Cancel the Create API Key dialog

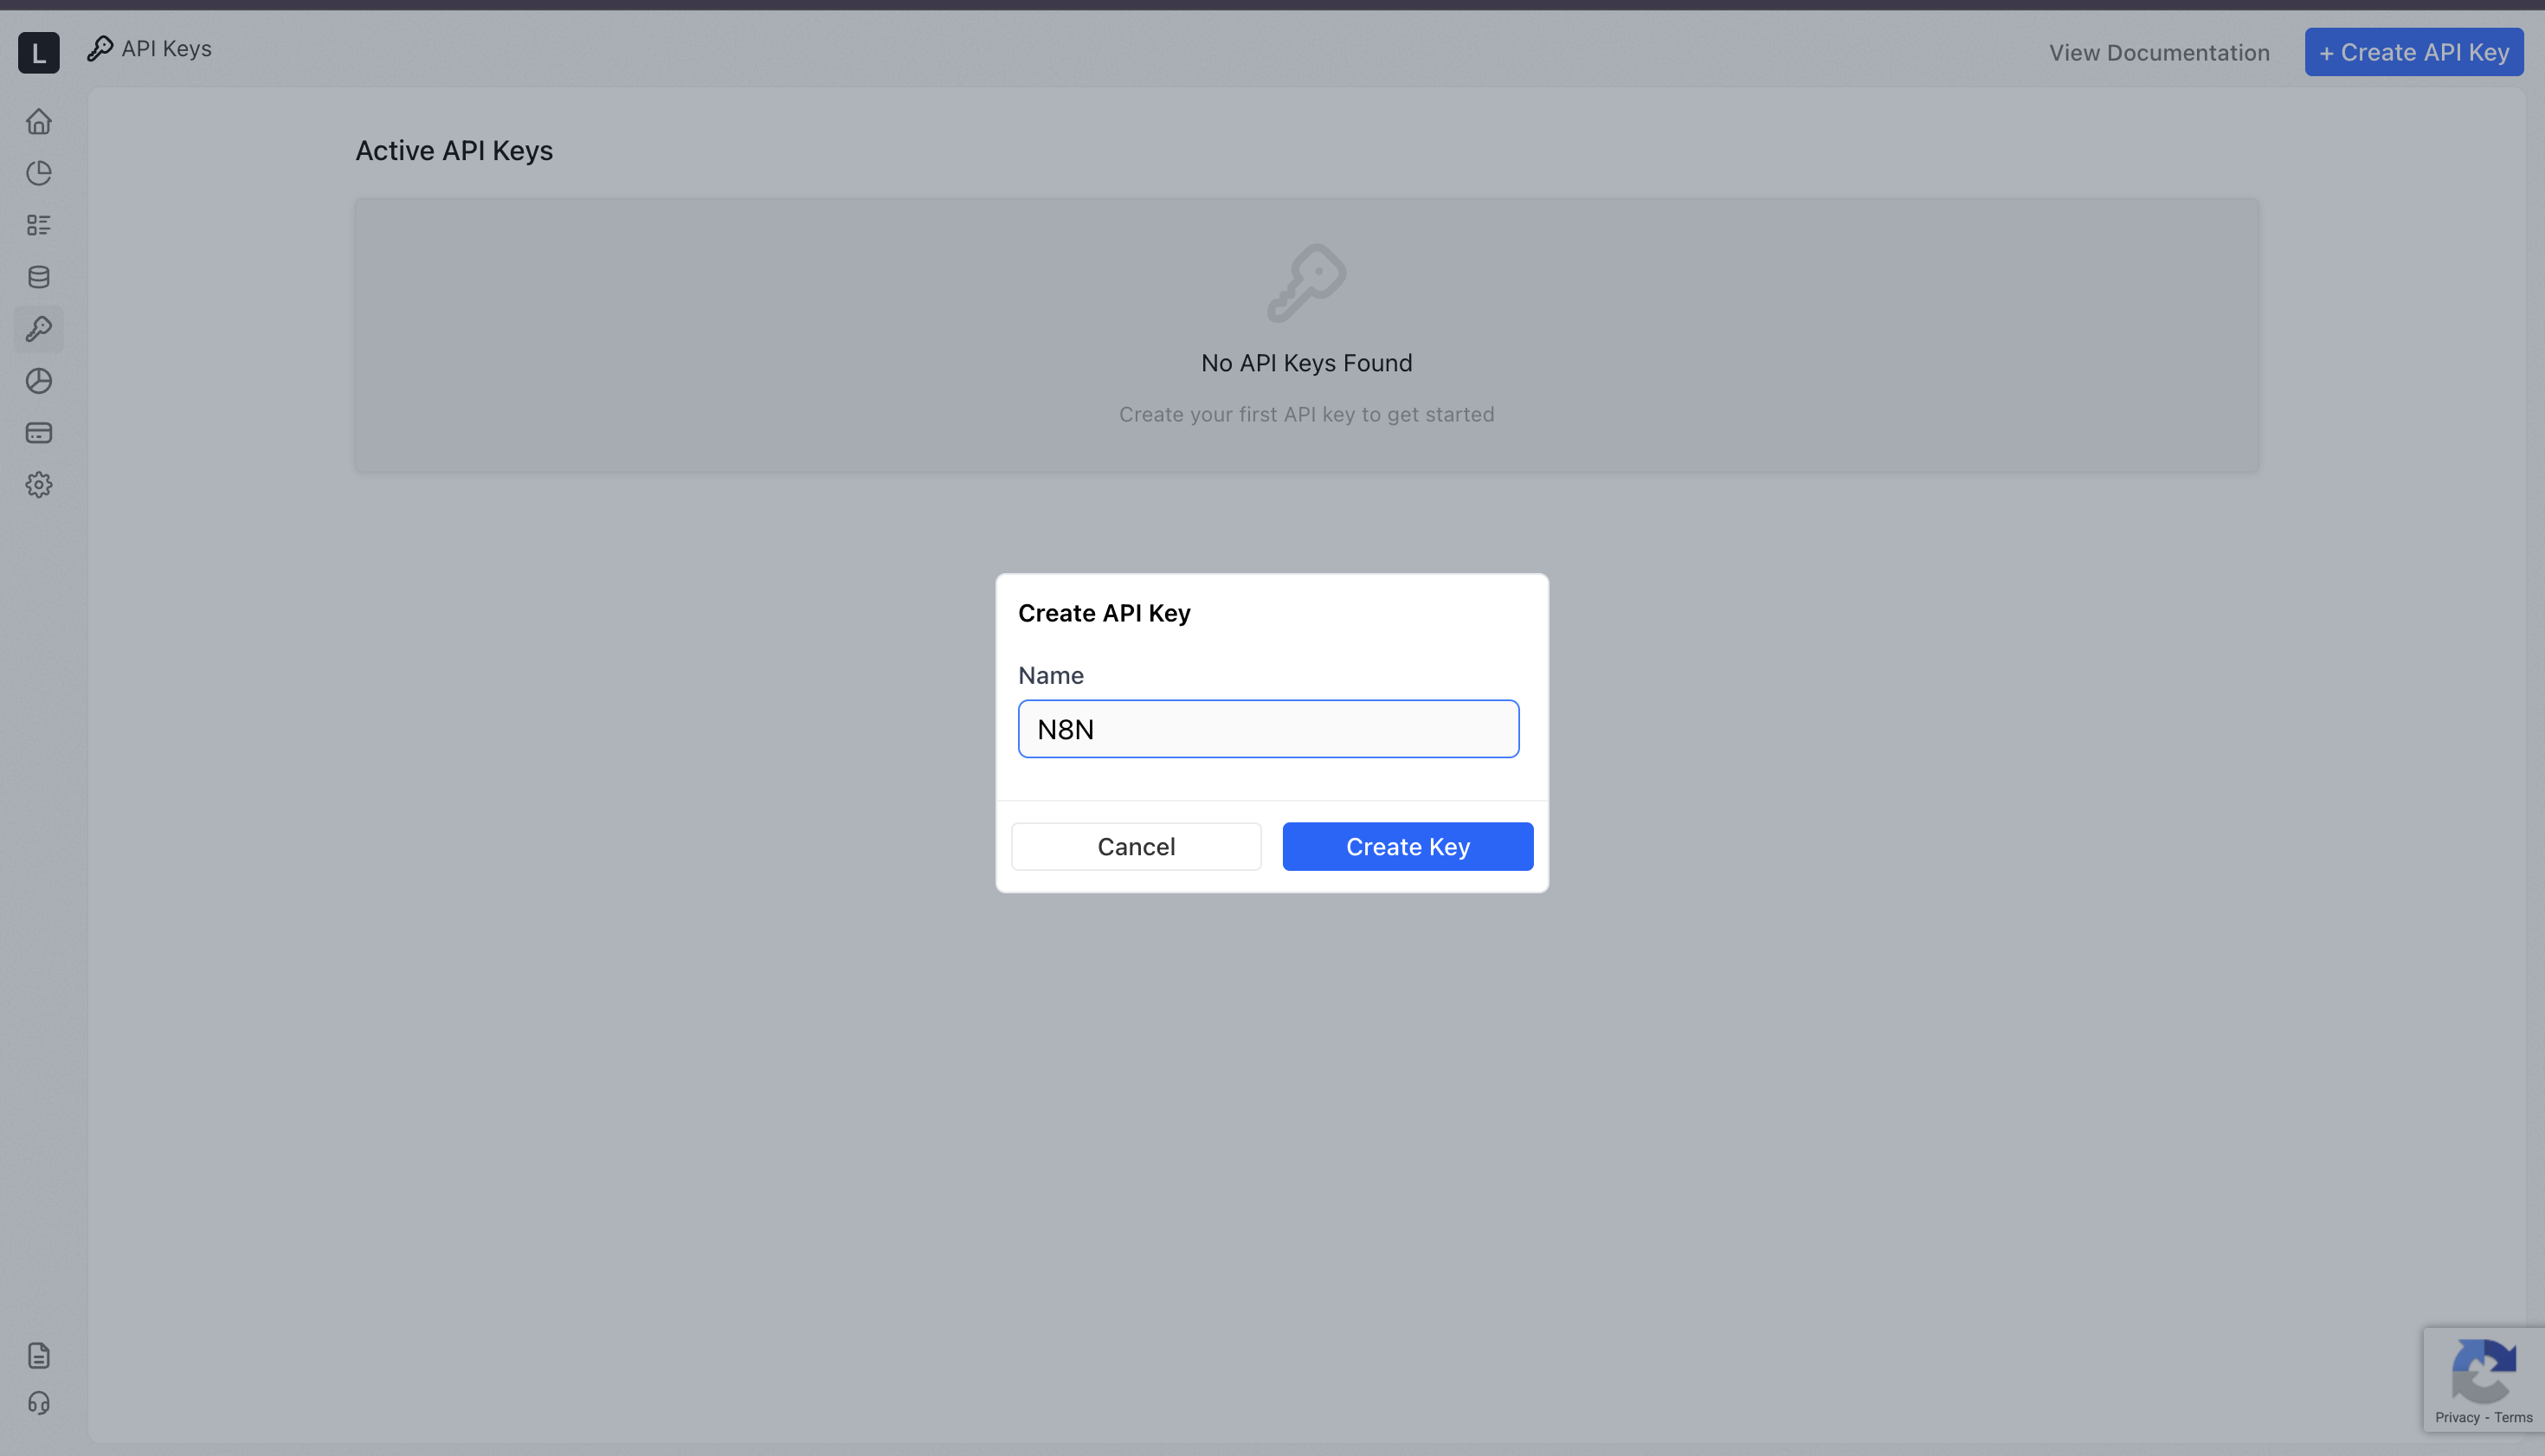pos(1135,846)
